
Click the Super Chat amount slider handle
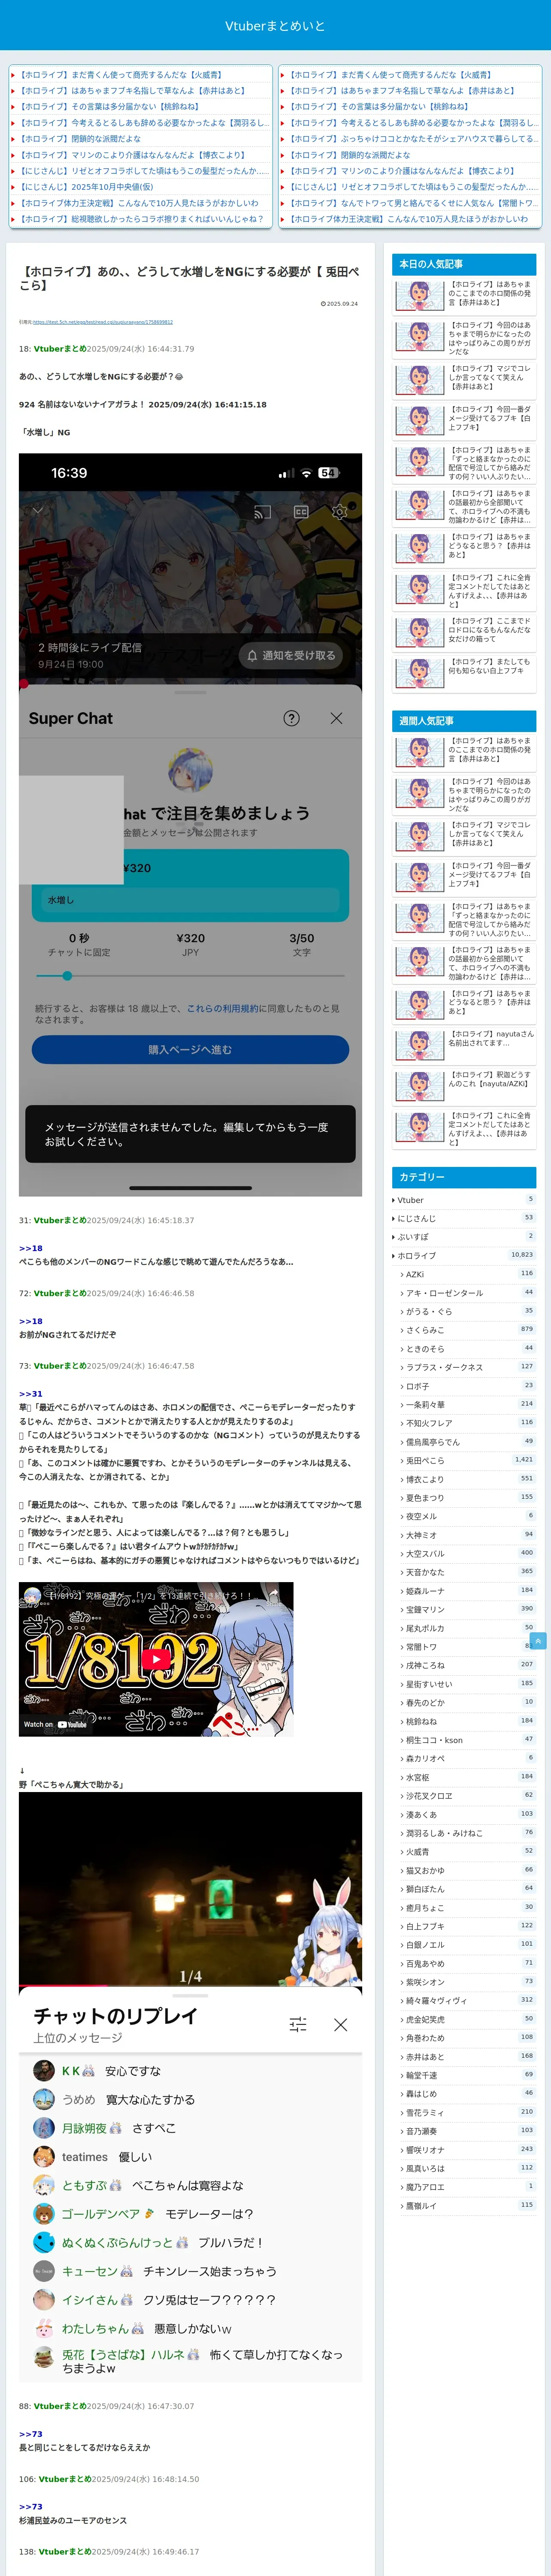tap(67, 975)
